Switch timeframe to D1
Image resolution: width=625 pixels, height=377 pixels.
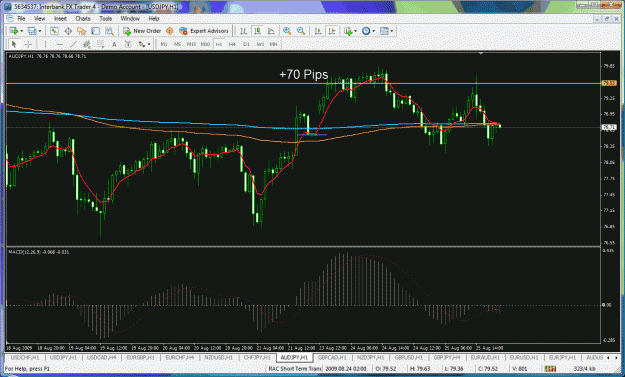click(x=246, y=44)
